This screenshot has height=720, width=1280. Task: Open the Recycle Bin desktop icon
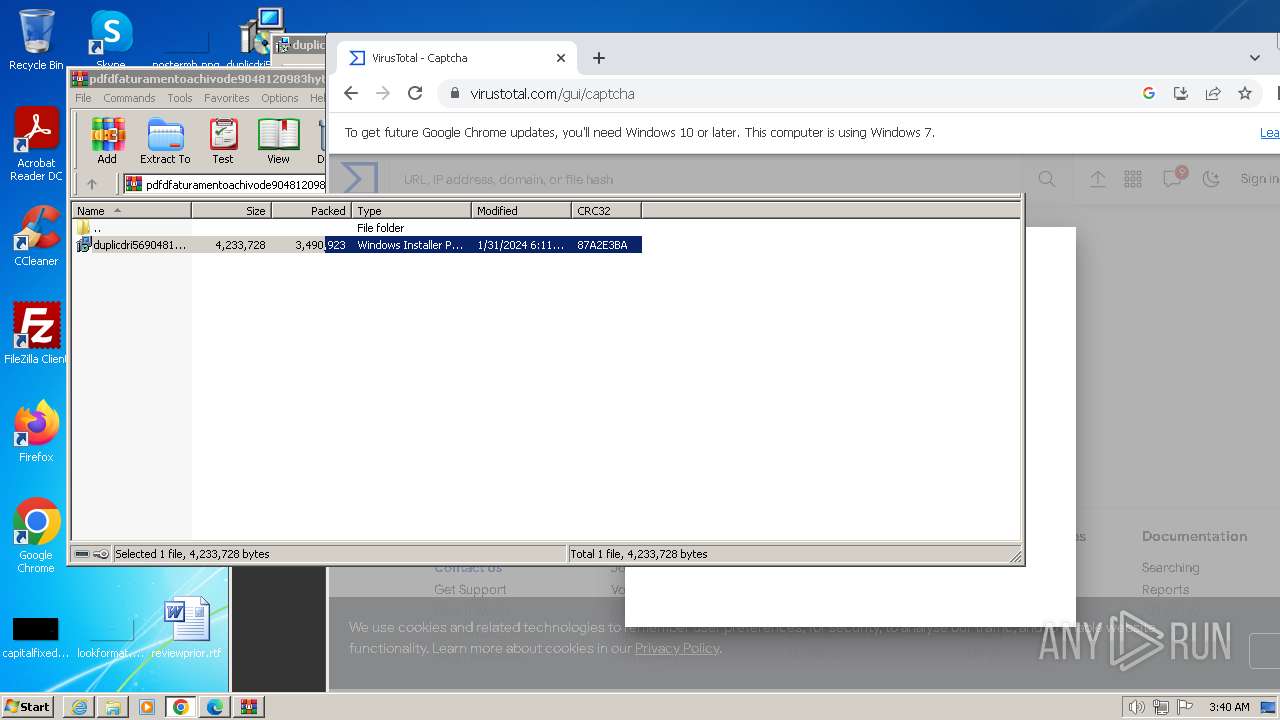tap(36, 39)
